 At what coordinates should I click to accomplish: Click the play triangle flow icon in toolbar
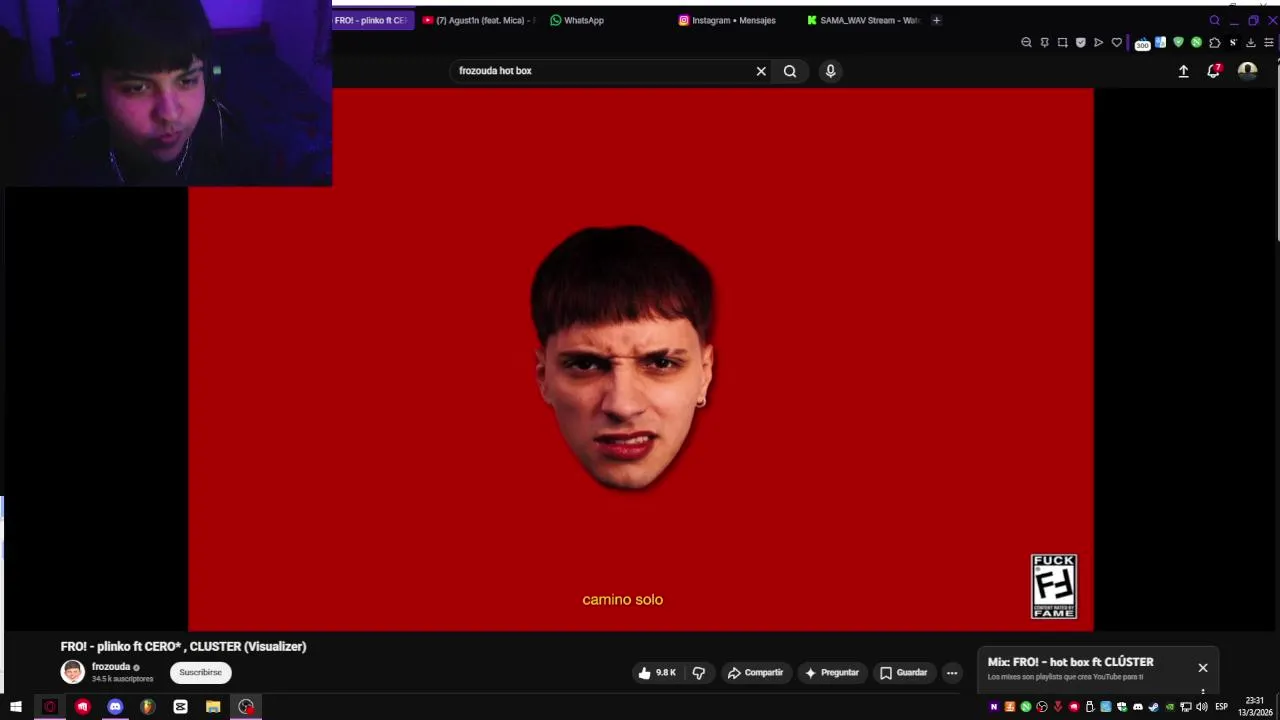click(x=1099, y=43)
